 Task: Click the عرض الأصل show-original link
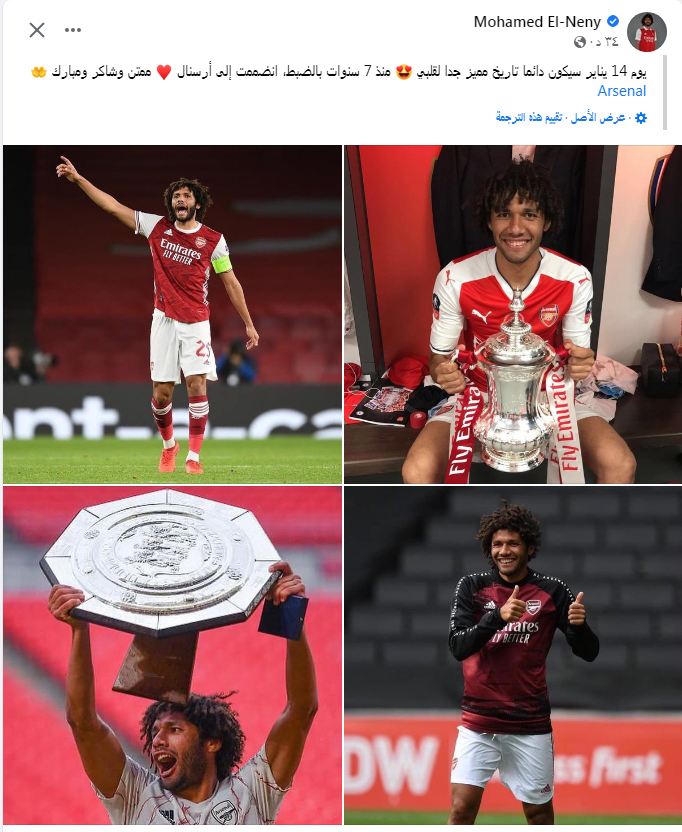coord(598,118)
